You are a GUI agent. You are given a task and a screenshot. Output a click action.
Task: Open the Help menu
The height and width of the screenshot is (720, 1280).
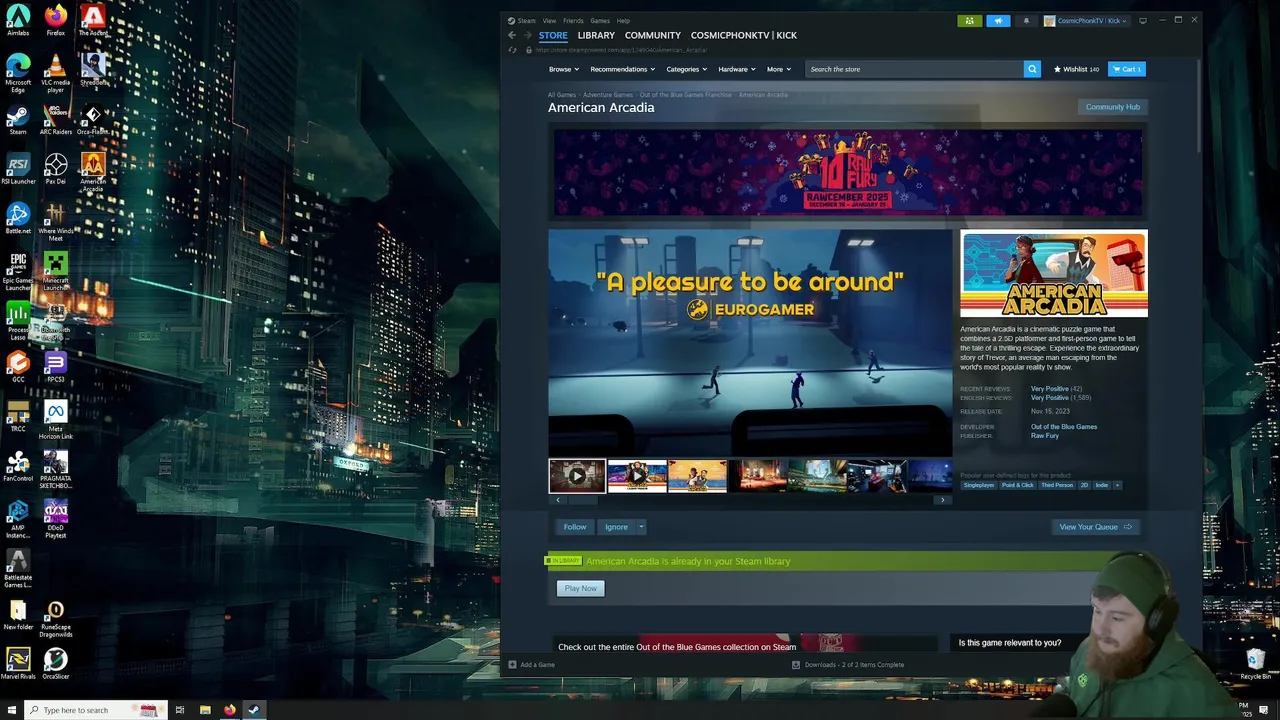623,20
